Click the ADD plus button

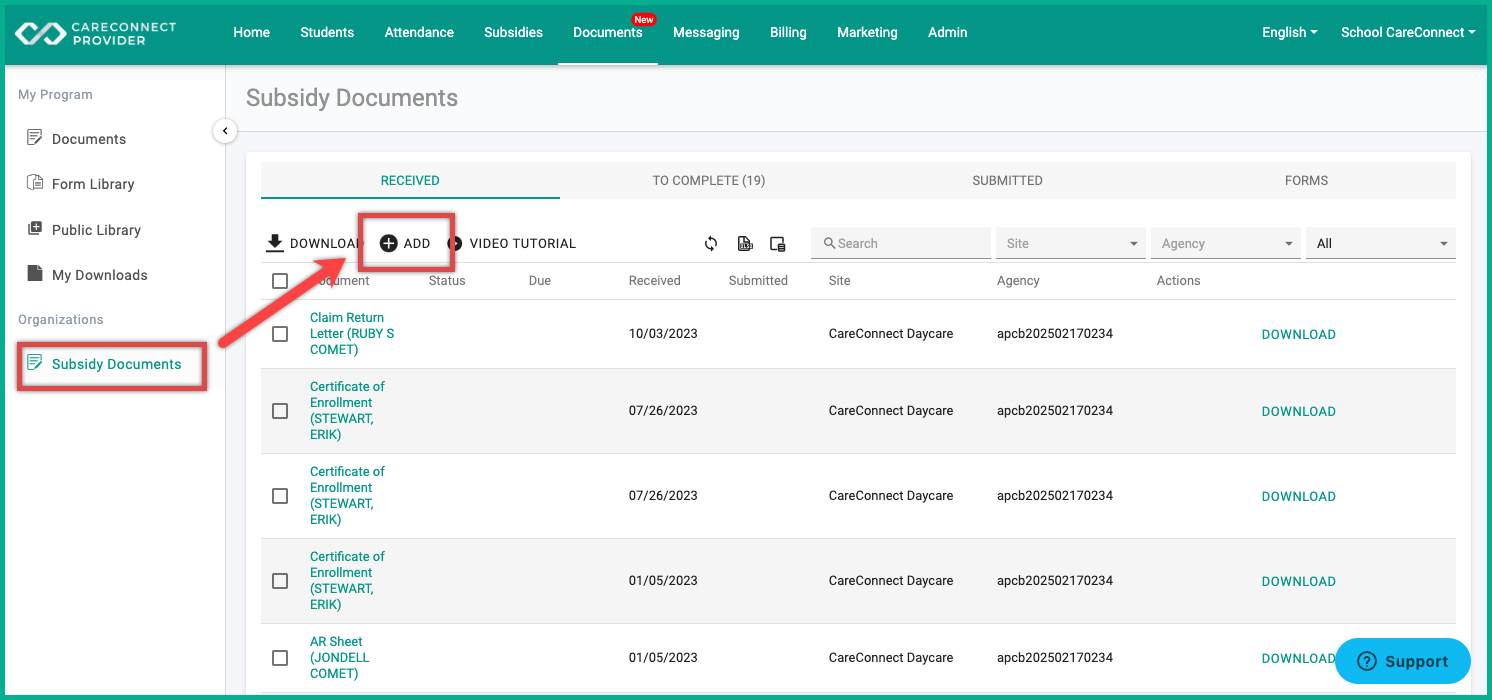pyautogui.click(x=405, y=243)
